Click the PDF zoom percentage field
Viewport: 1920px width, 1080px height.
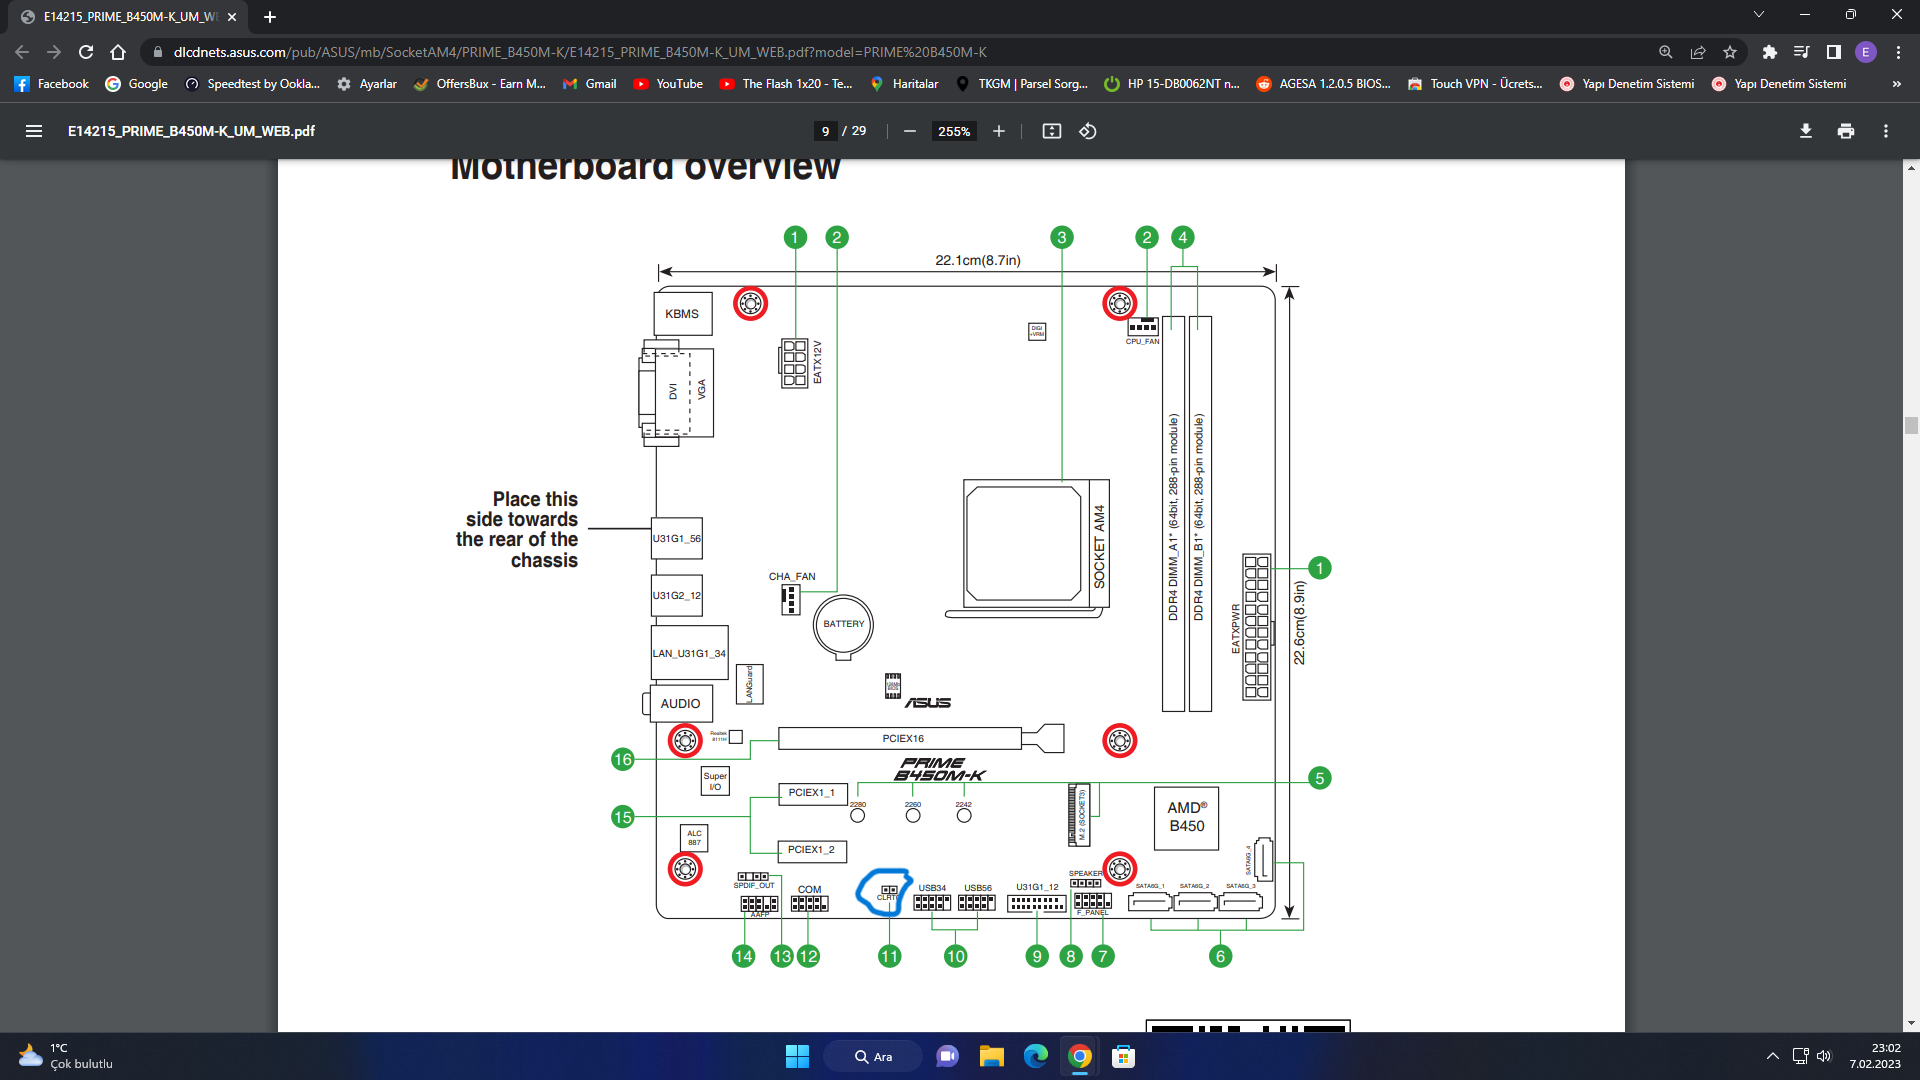click(x=954, y=131)
